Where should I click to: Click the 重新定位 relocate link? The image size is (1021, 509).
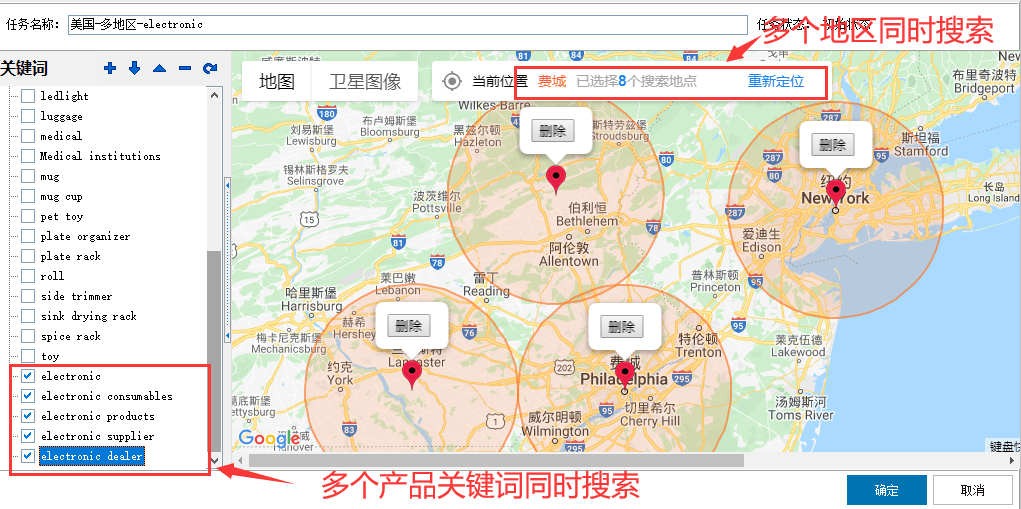(776, 81)
